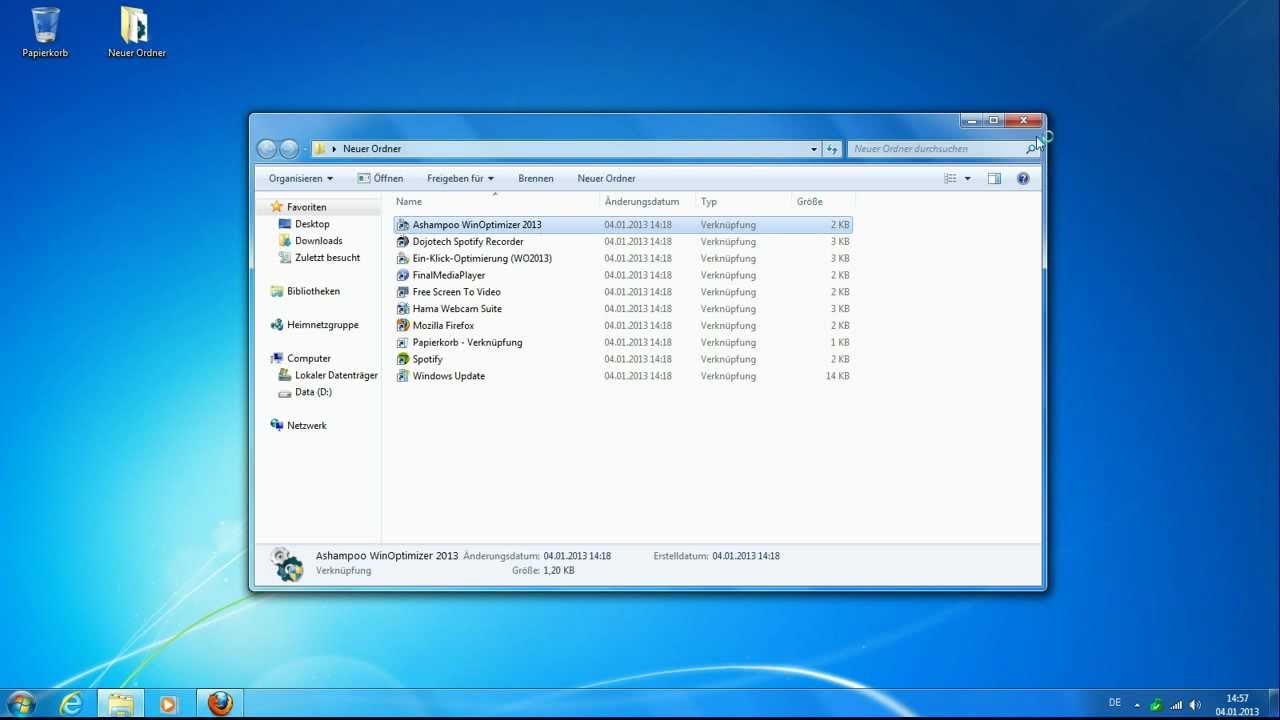This screenshot has width=1280, height=720.
Task: Refresh the folder view via address bar
Action: pyautogui.click(x=832, y=149)
